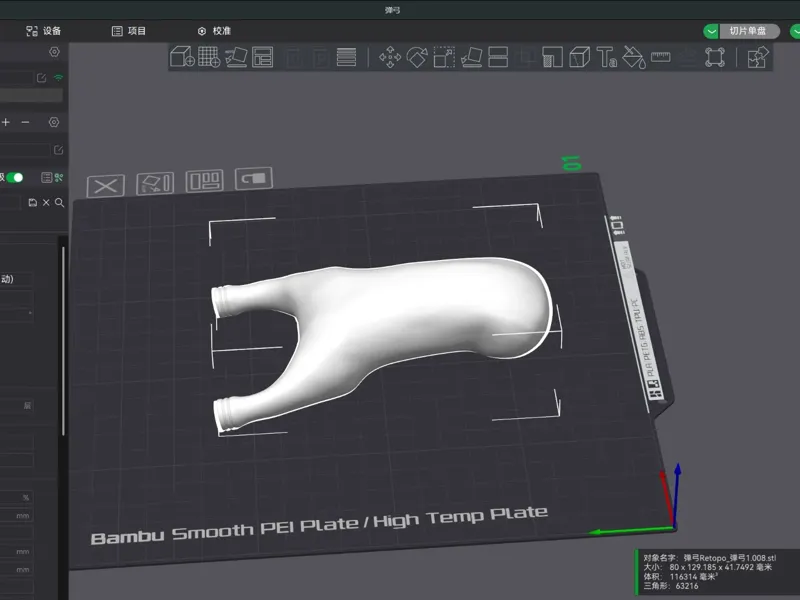Select the Move tool
800x600 pixels.
tap(390, 57)
